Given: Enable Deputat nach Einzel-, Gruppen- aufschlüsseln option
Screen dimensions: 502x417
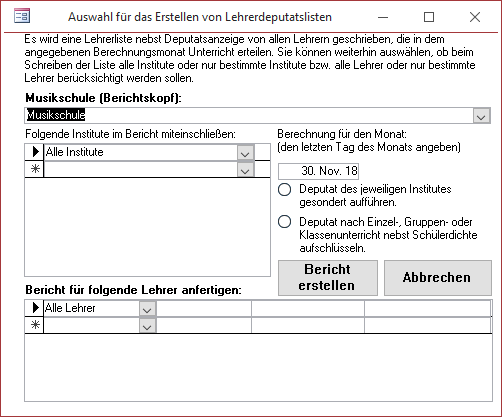Looking at the screenshot, I should [x=285, y=222].
